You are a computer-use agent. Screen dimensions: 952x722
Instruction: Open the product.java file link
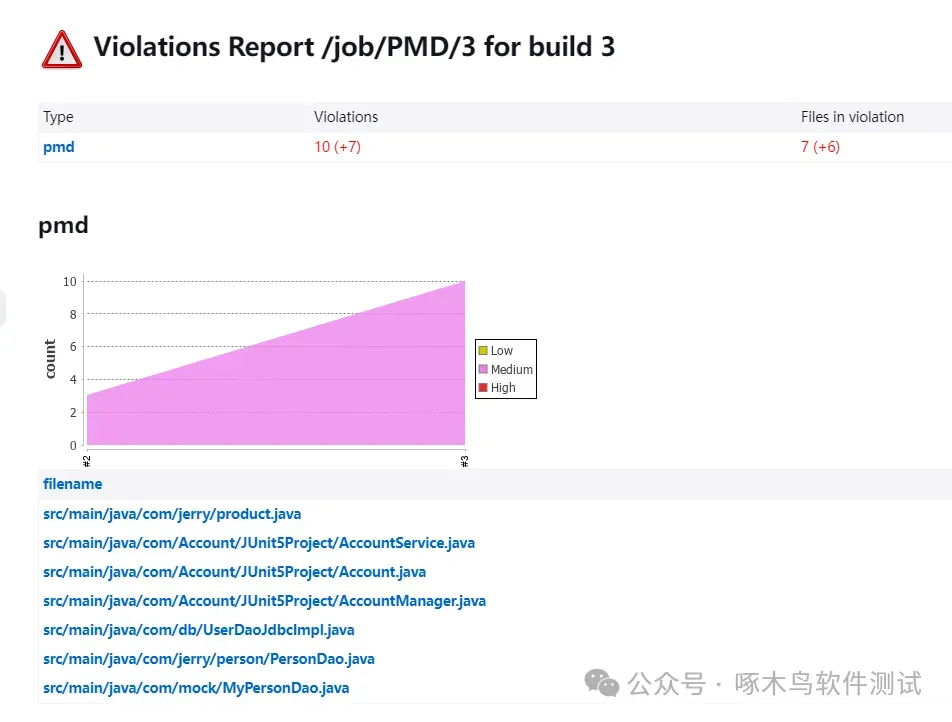coord(172,514)
